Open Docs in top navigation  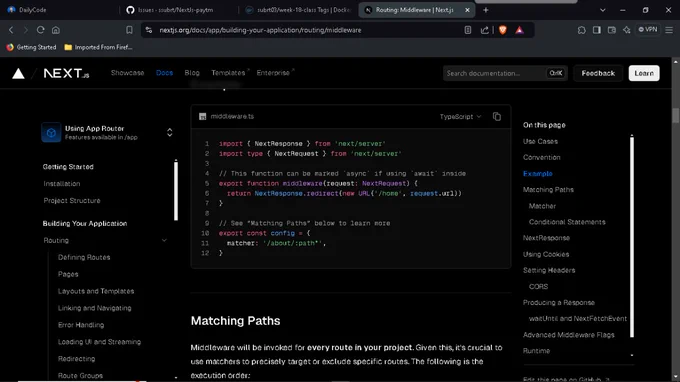[x=164, y=73]
